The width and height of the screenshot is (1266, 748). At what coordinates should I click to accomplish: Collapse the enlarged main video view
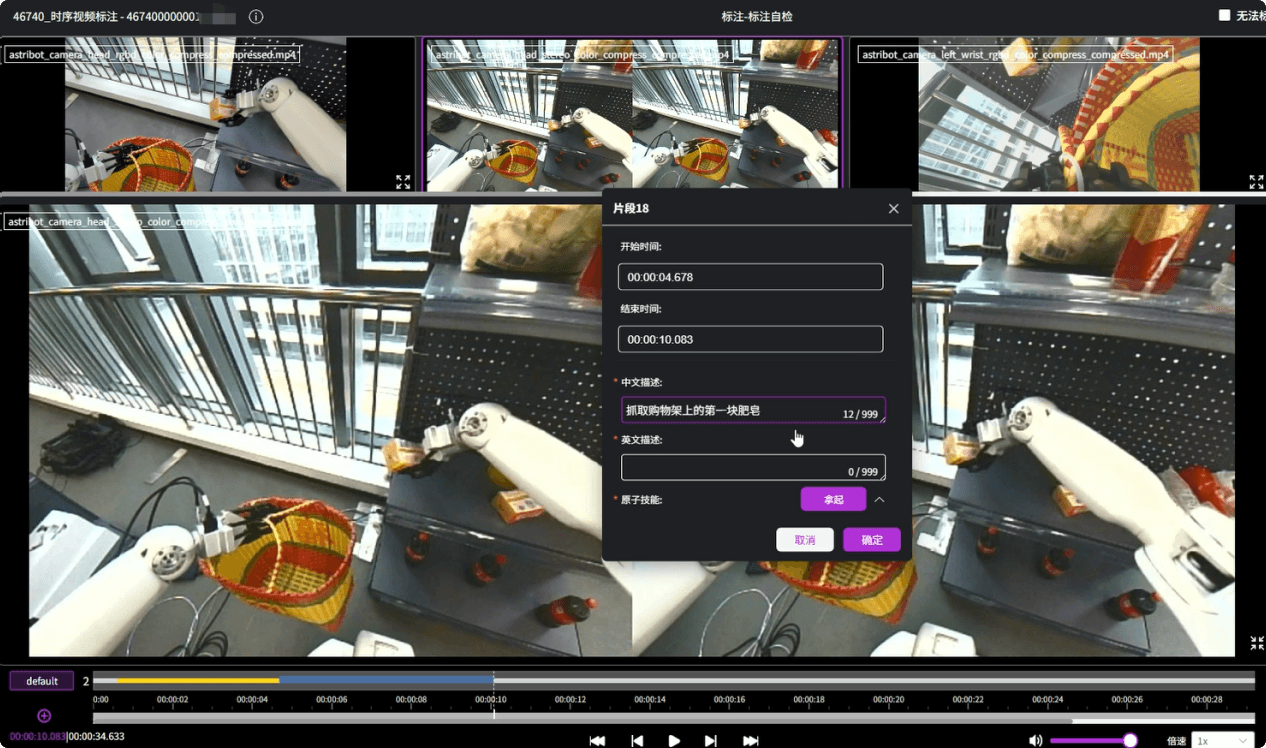[1257, 643]
